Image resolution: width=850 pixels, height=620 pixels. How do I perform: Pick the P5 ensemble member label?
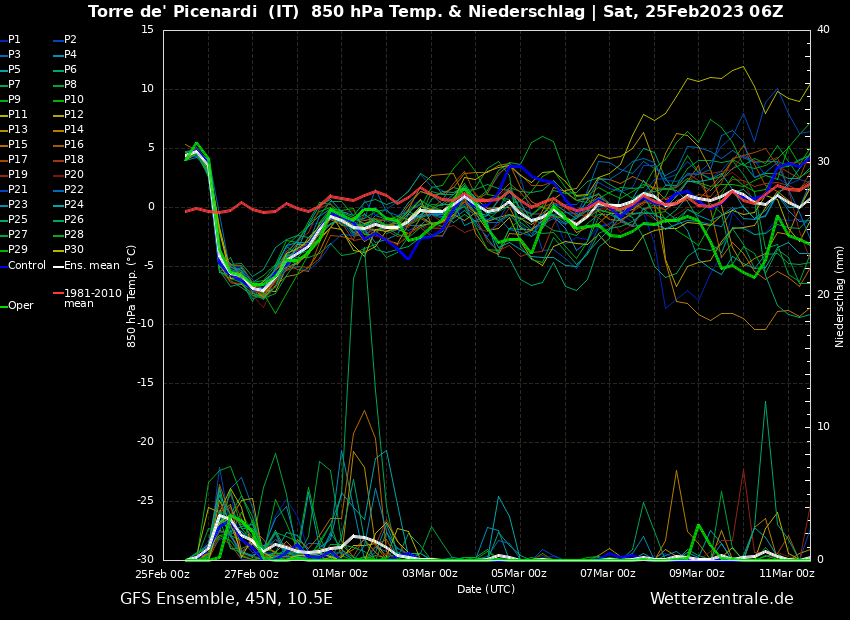[14, 69]
